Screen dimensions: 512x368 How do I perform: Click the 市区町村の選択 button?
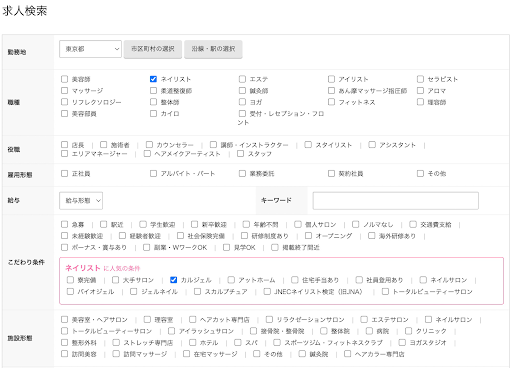click(153, 49)
